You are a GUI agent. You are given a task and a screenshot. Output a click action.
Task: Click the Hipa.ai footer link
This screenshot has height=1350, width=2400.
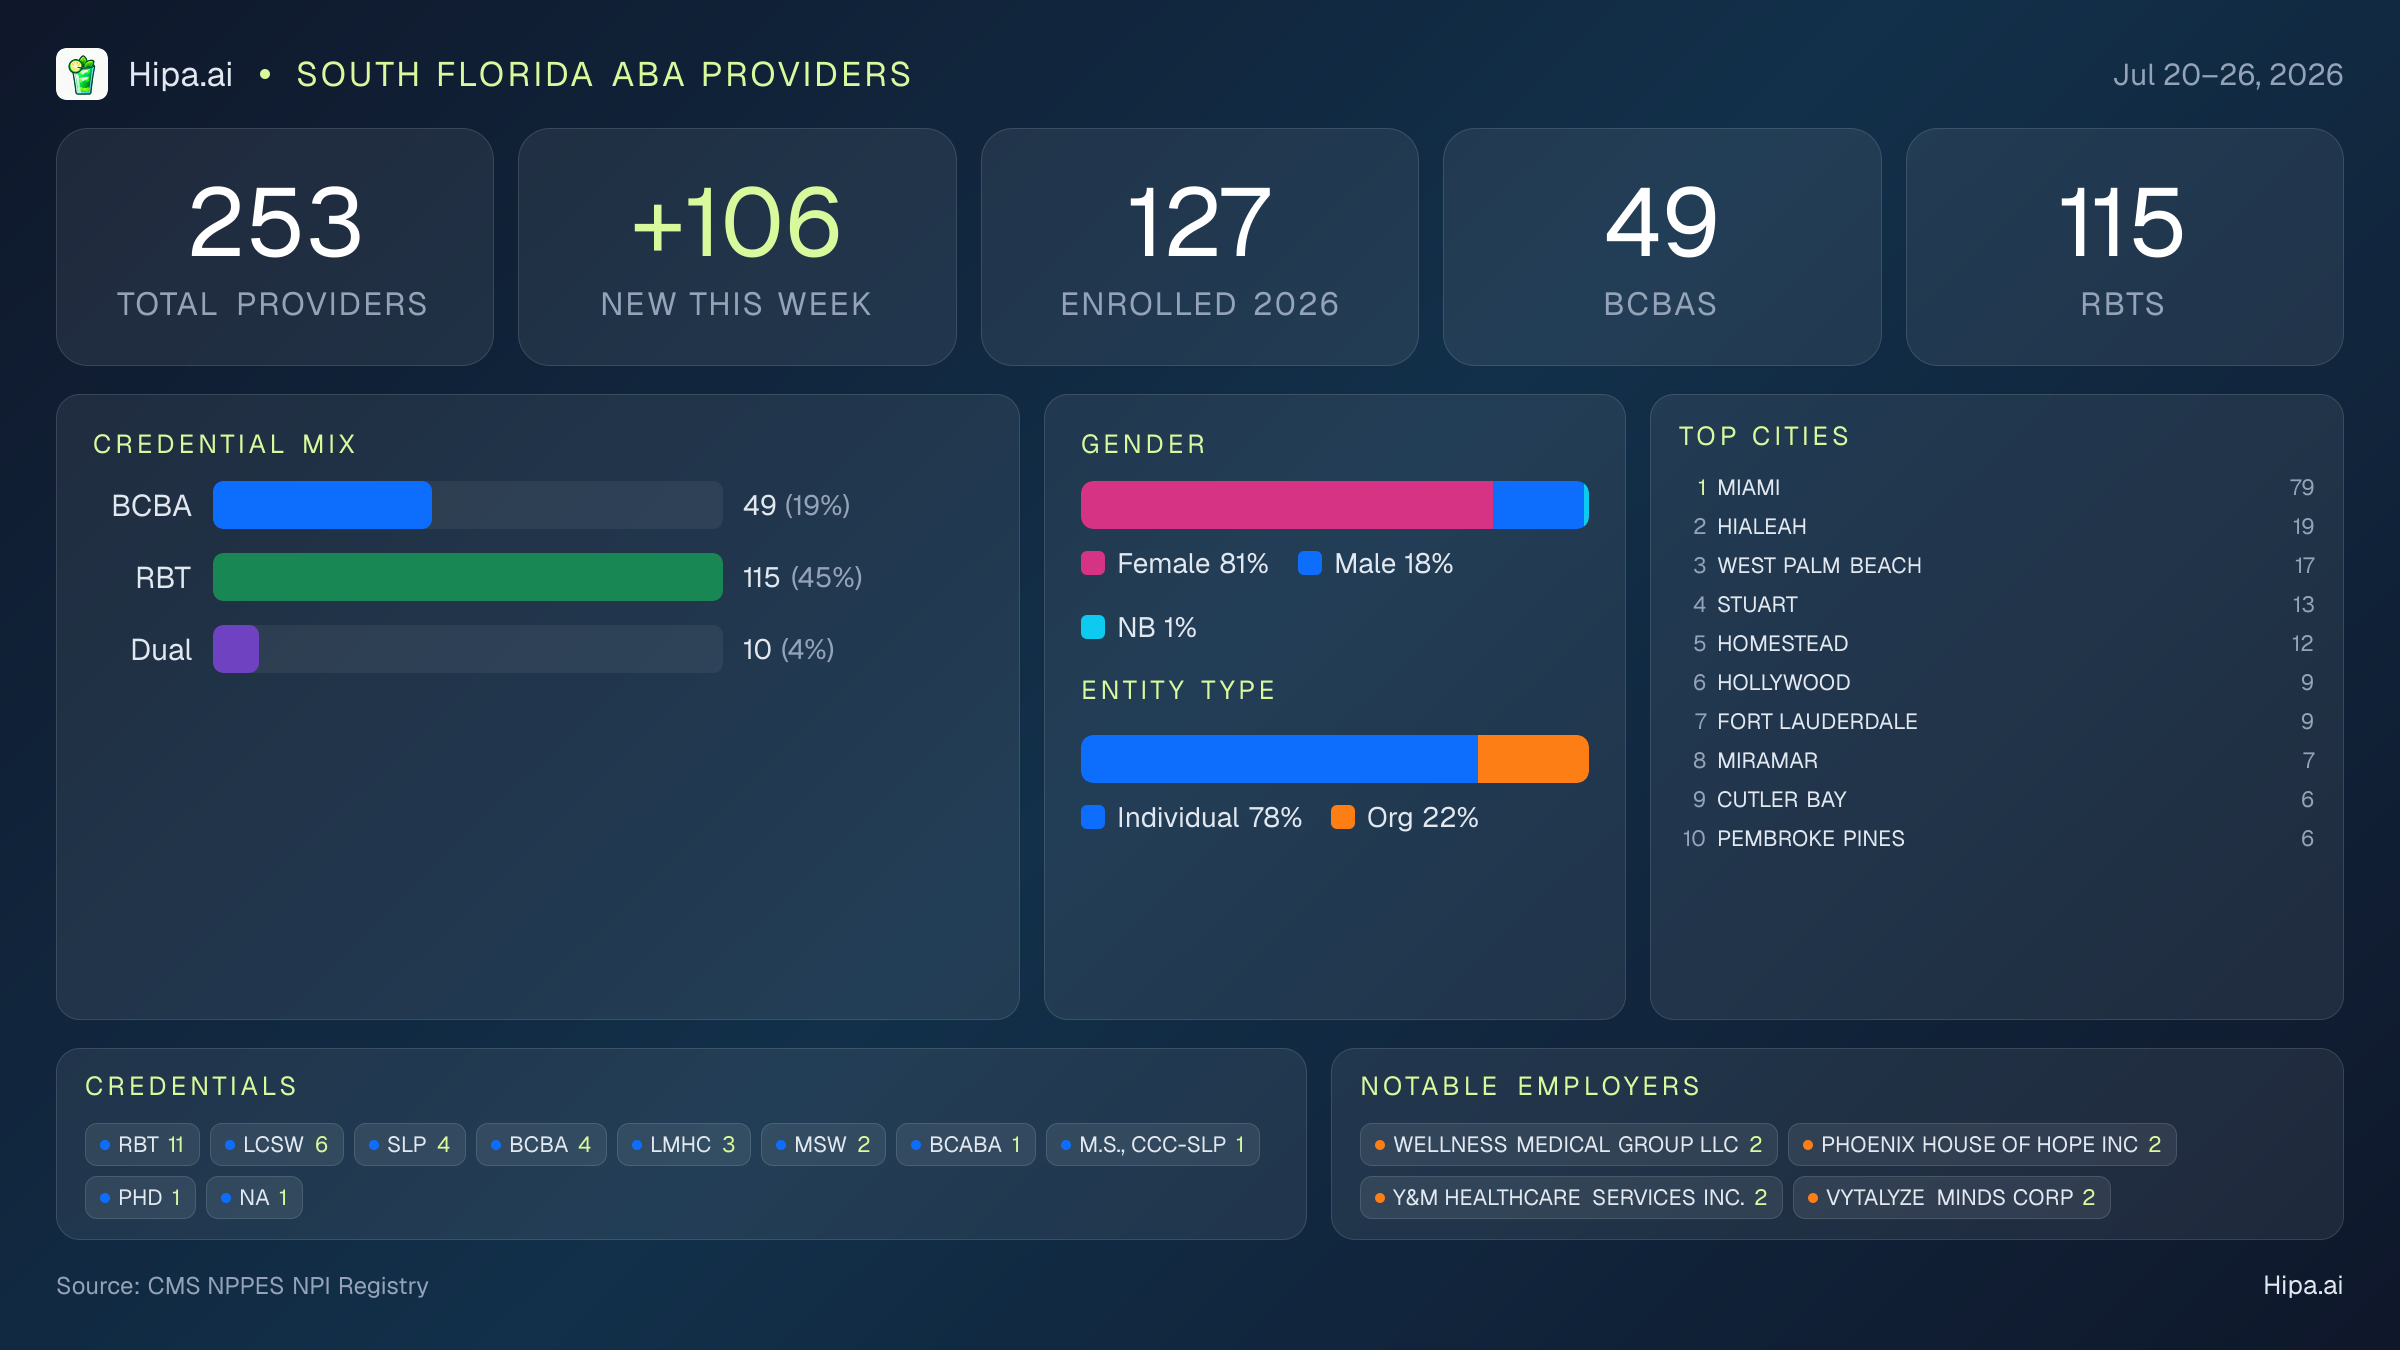pyautogui.click(x=2303, y=1285)
